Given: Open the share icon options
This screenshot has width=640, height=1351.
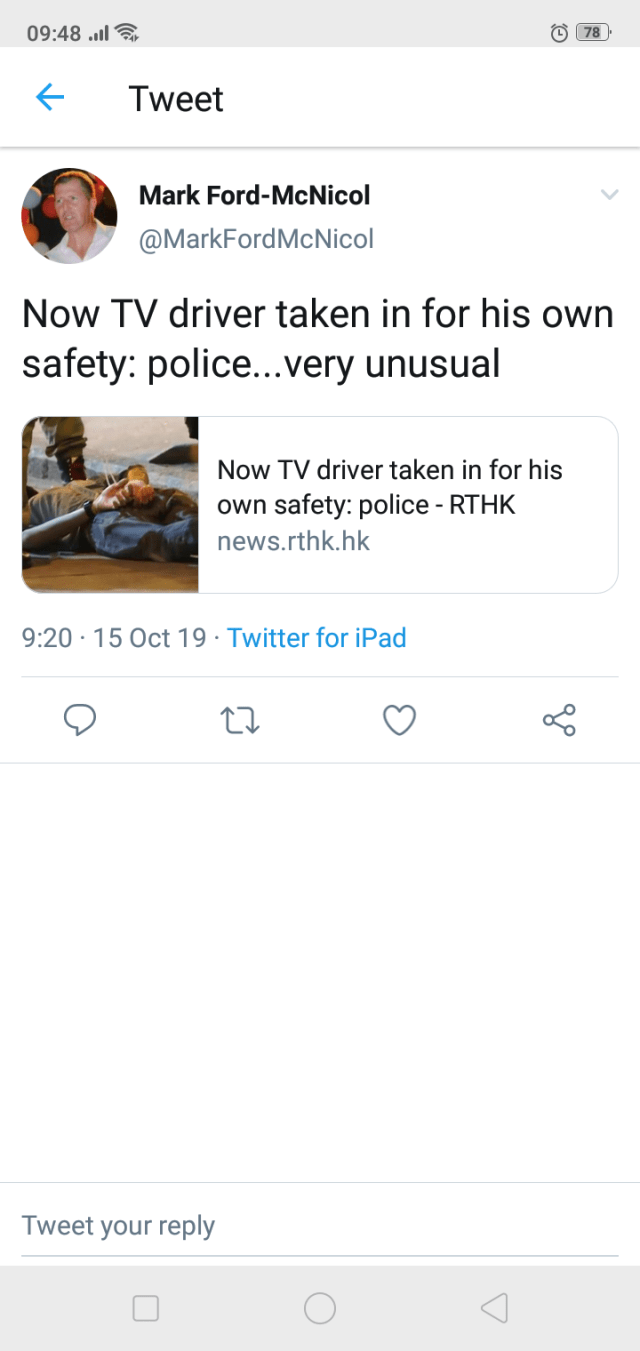Looking at the screenshot, I should click(559, 720).
